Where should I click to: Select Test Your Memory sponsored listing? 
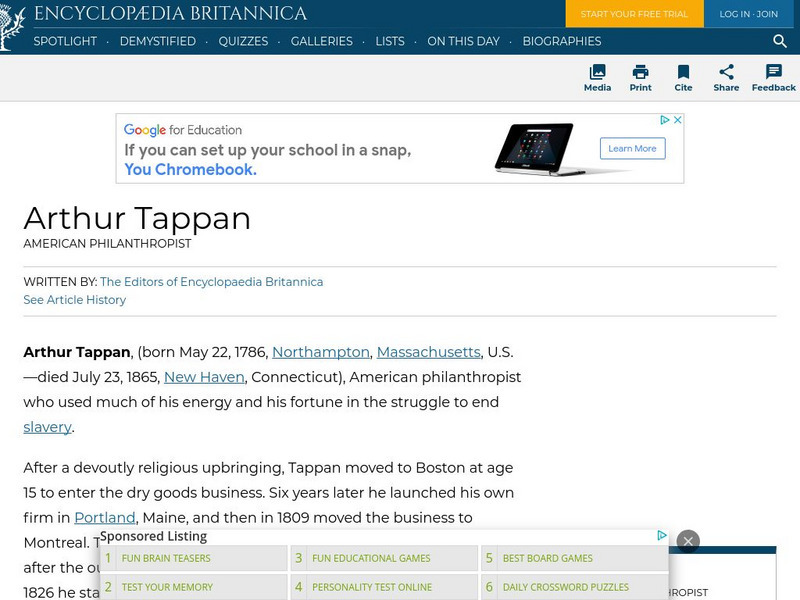[194, 587]
